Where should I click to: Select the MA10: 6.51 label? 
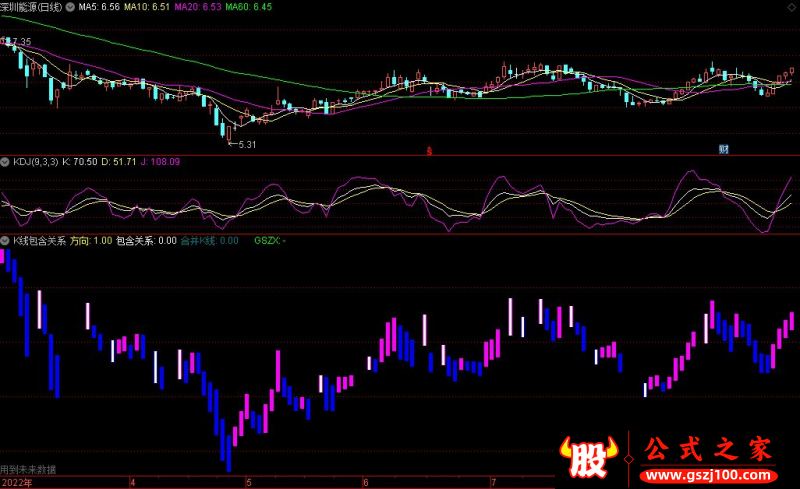pyautogui.click(x=147, y=7)
